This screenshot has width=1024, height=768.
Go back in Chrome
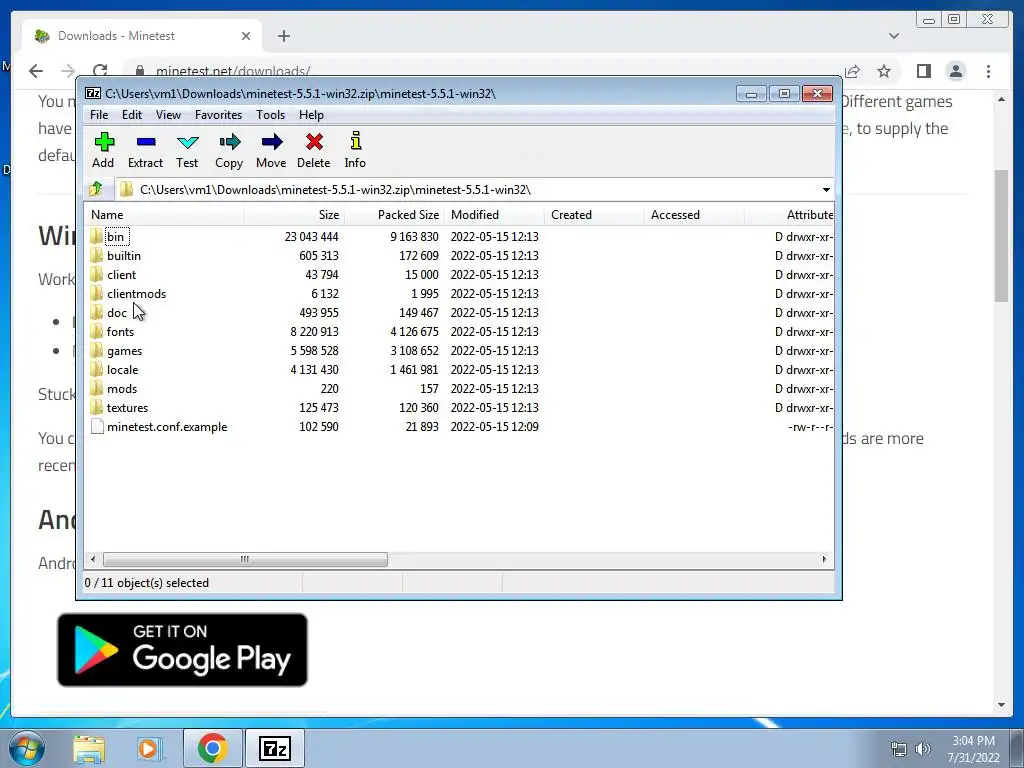click(36, 71)
